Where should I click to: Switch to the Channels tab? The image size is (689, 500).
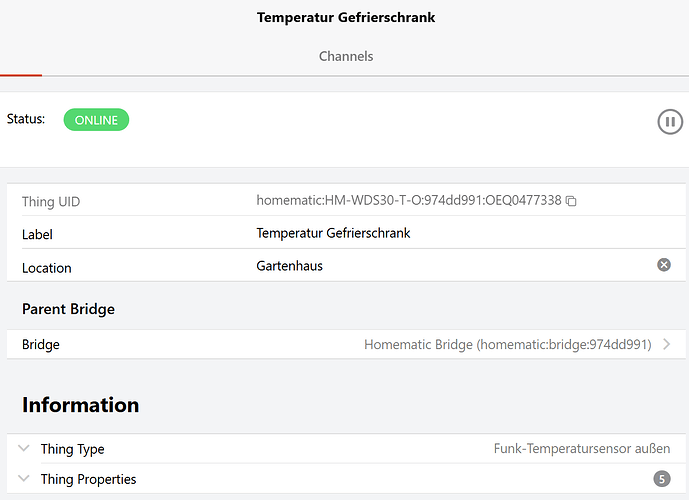click(346, 56)
